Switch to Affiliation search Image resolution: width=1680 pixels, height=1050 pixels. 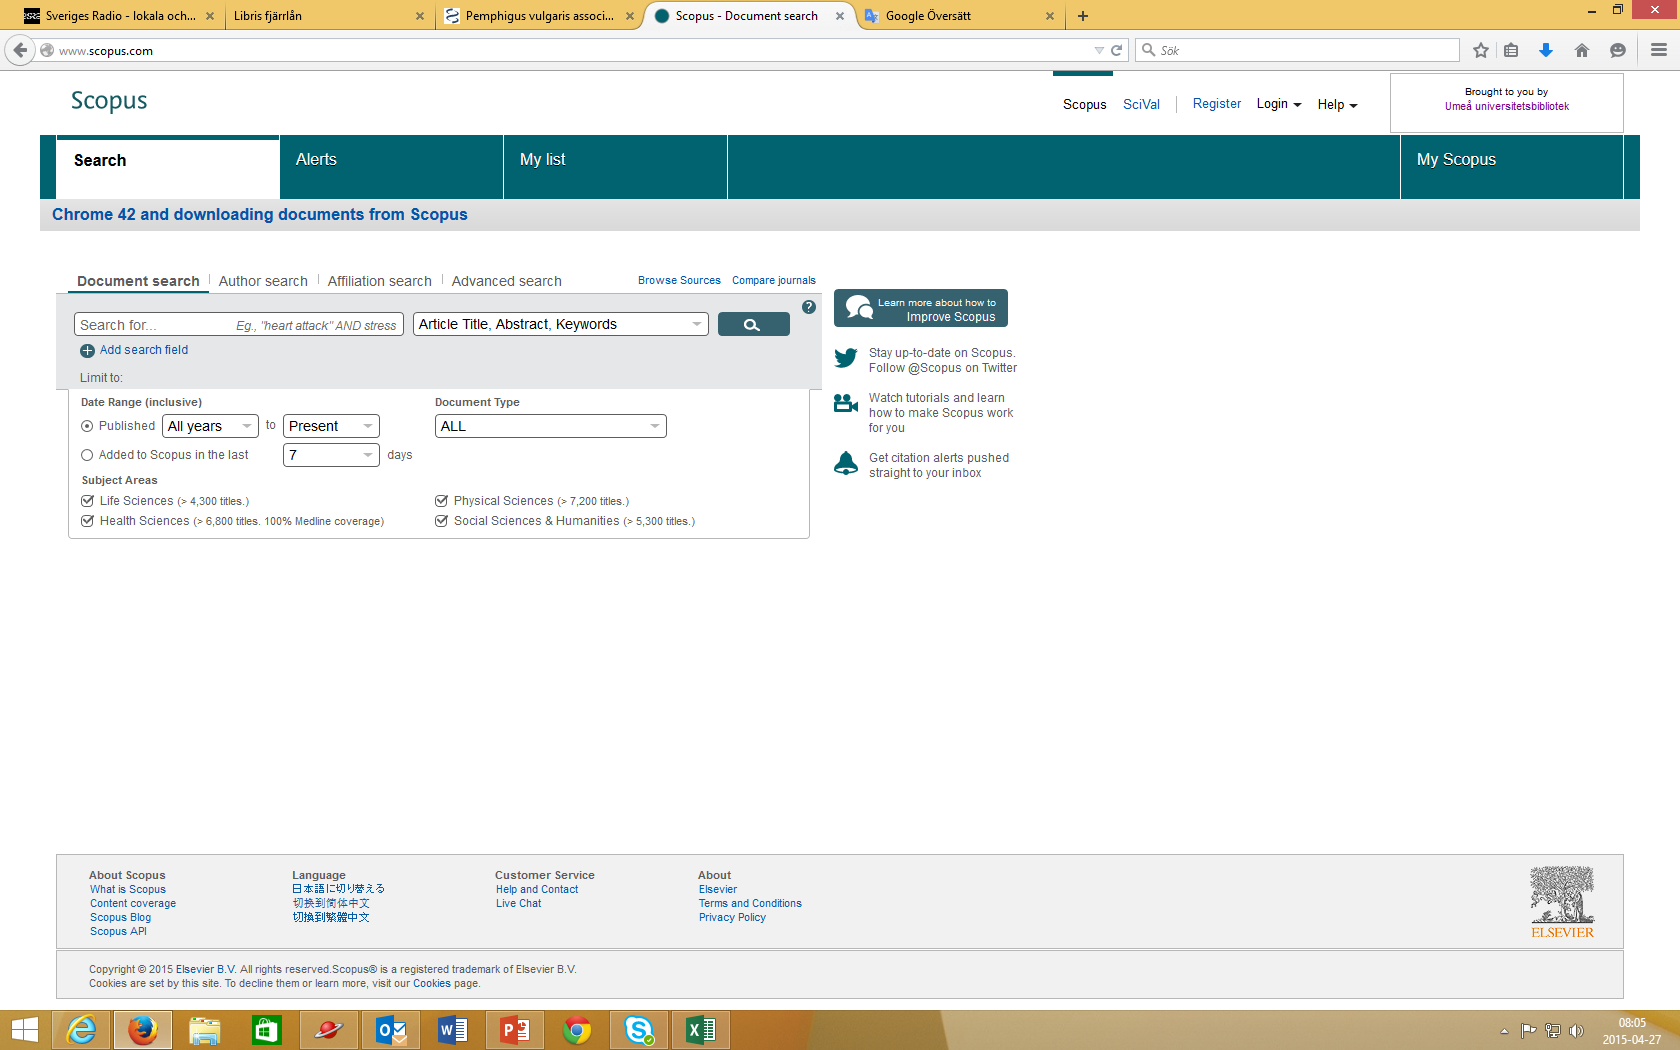(x=380, y=281)
